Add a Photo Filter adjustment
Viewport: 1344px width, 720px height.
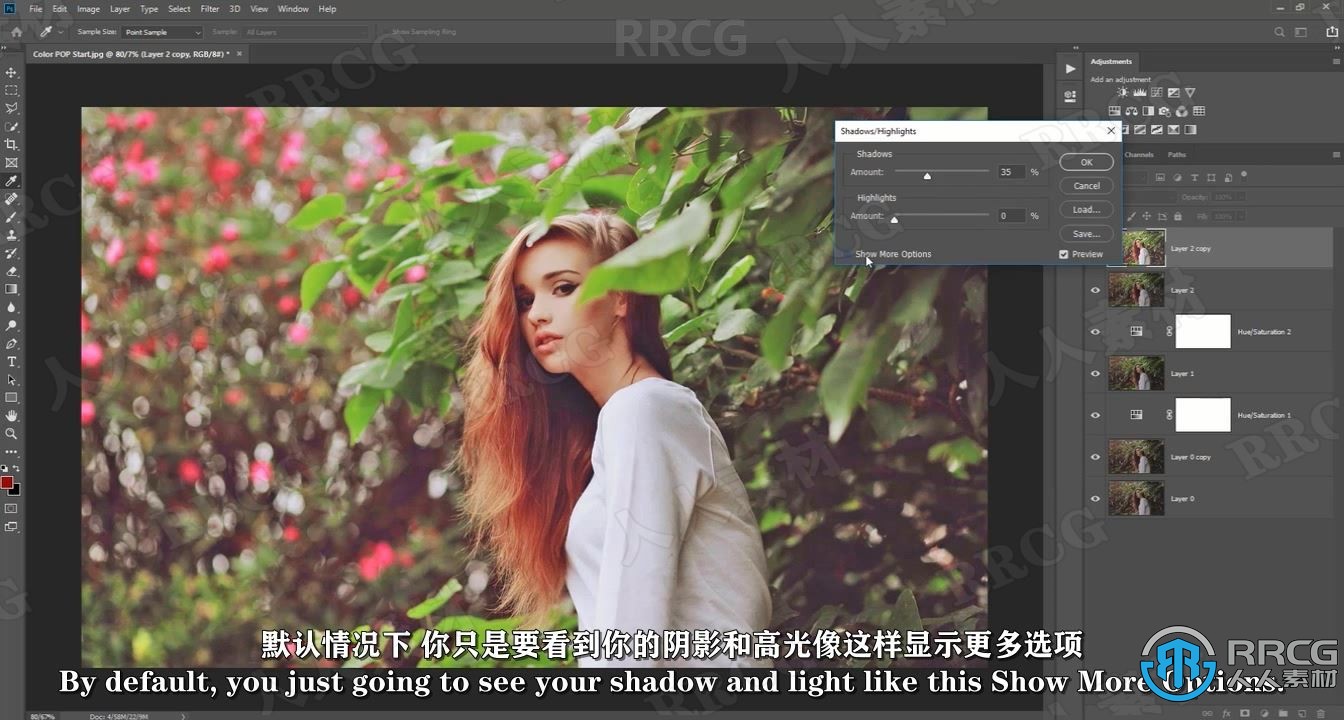pos(1165,111)
